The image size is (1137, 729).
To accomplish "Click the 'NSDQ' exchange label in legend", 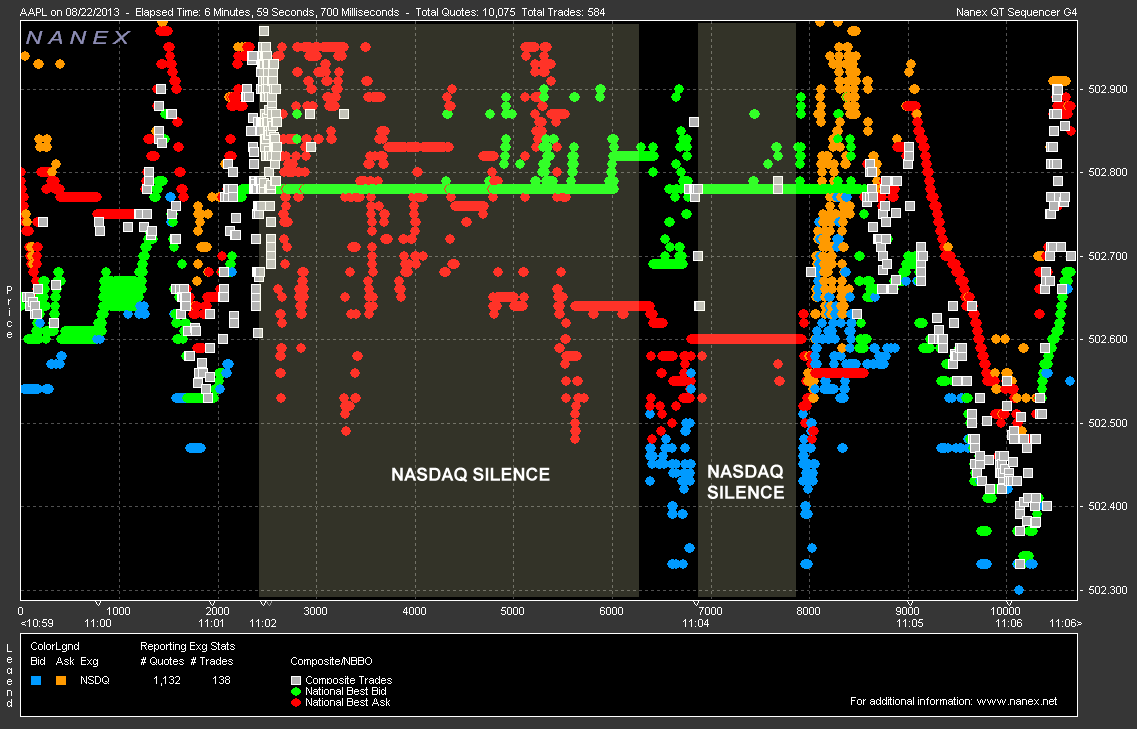I will [95, 680].
